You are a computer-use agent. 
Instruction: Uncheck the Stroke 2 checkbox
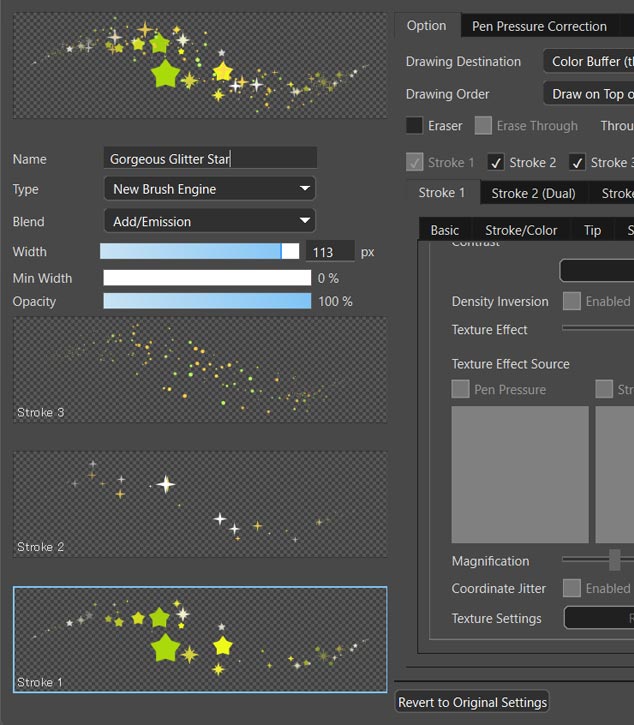tap(496, 162)
